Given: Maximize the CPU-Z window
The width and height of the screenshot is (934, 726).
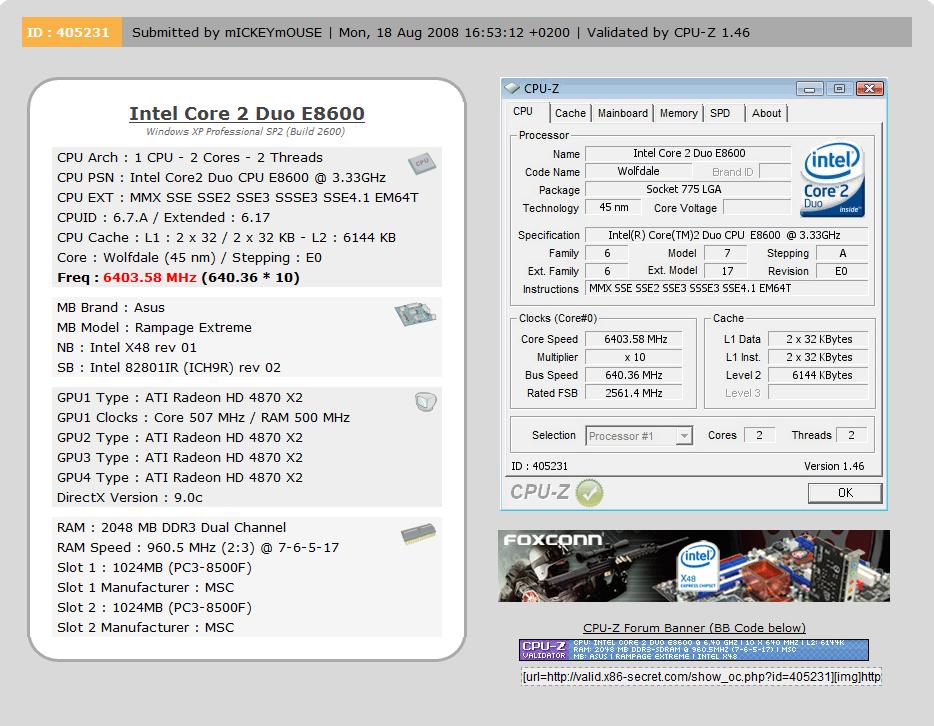Looking at the screenshot, I should pos(839,89).
